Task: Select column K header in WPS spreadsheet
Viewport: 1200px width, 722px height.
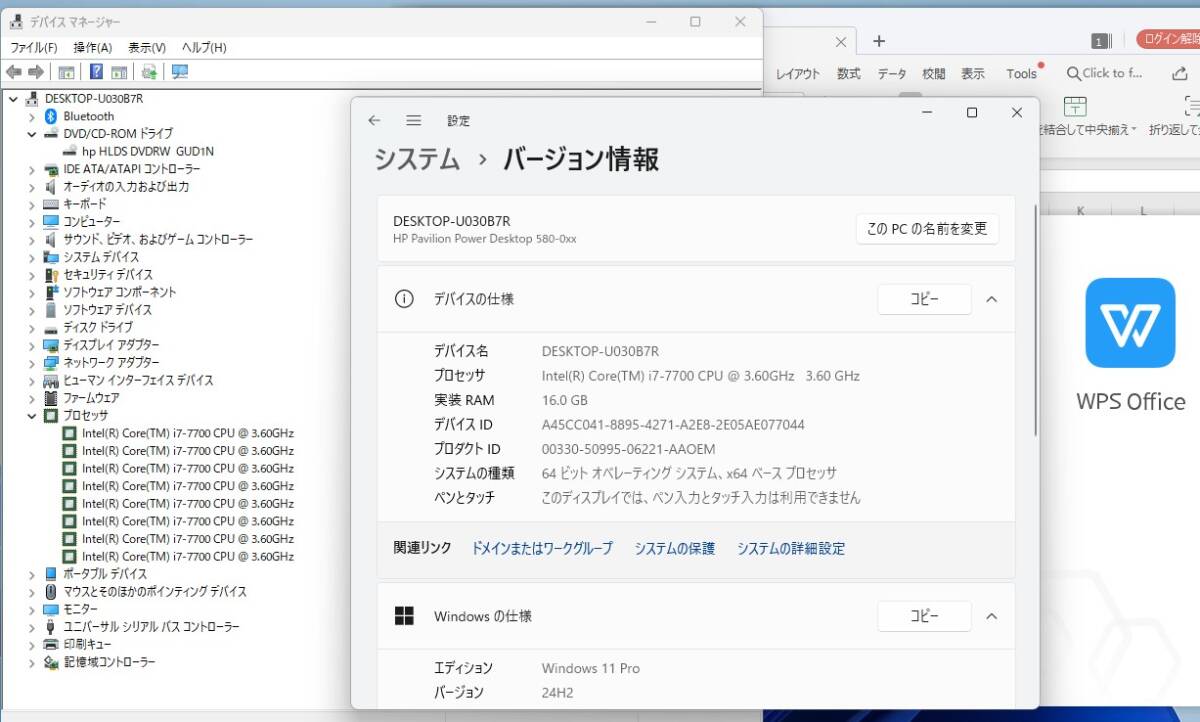Action: point(1081,210)
